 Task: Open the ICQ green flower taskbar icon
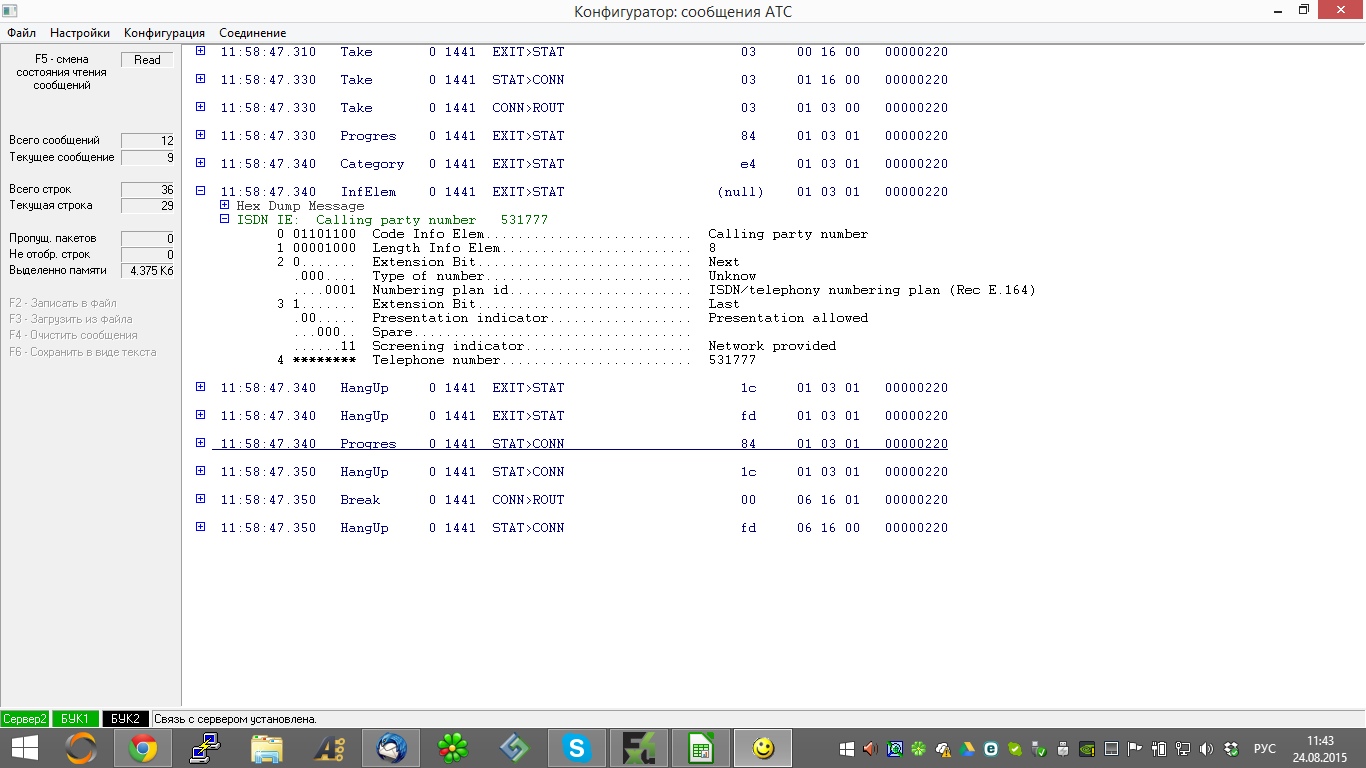[x=453, y=747]
